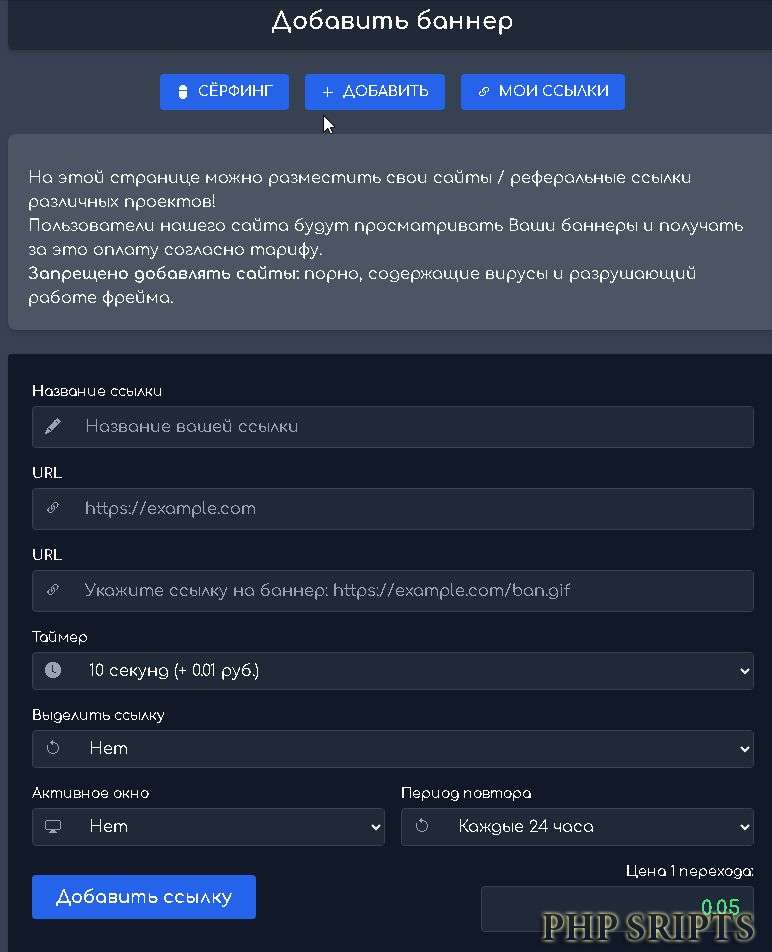Click the Цена 1 перехода label
This screenshot has height=952, width=772.
pyautogui.click(x=689, y=871)
